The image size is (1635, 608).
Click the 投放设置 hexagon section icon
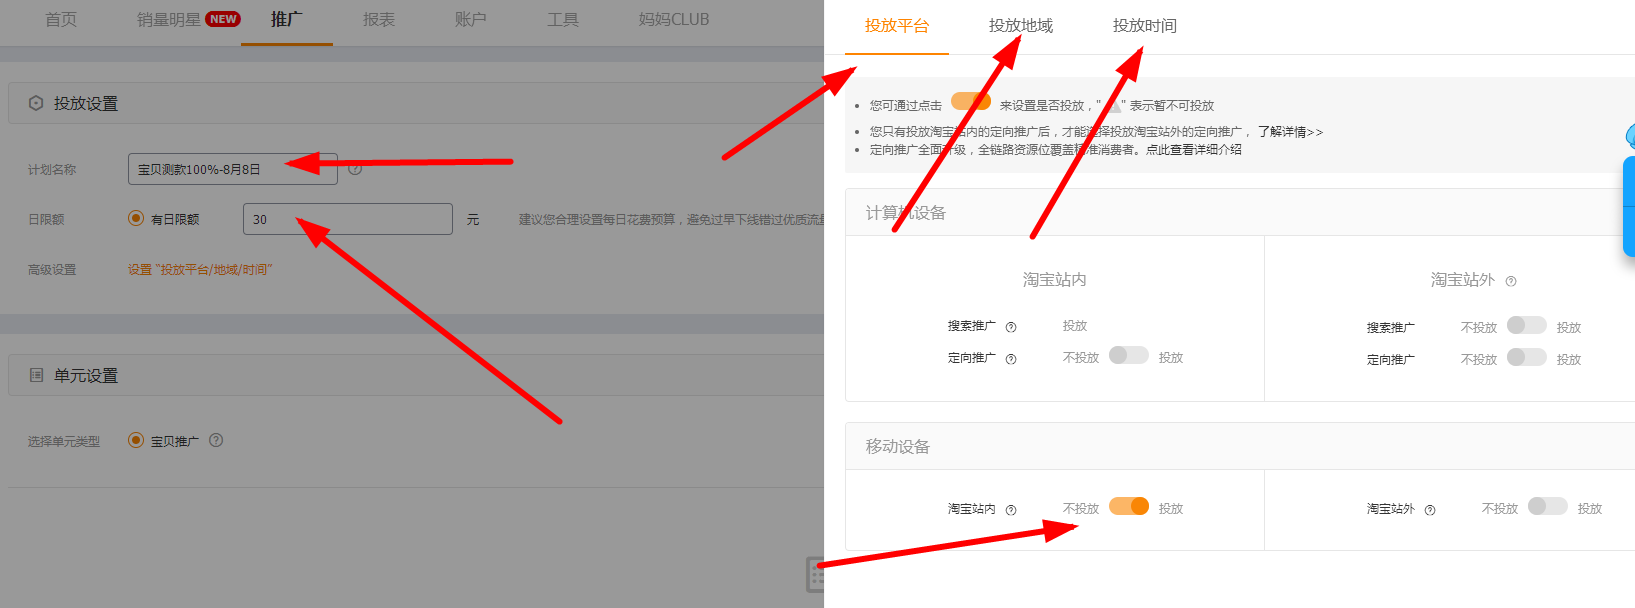click(x=36, y=103)
